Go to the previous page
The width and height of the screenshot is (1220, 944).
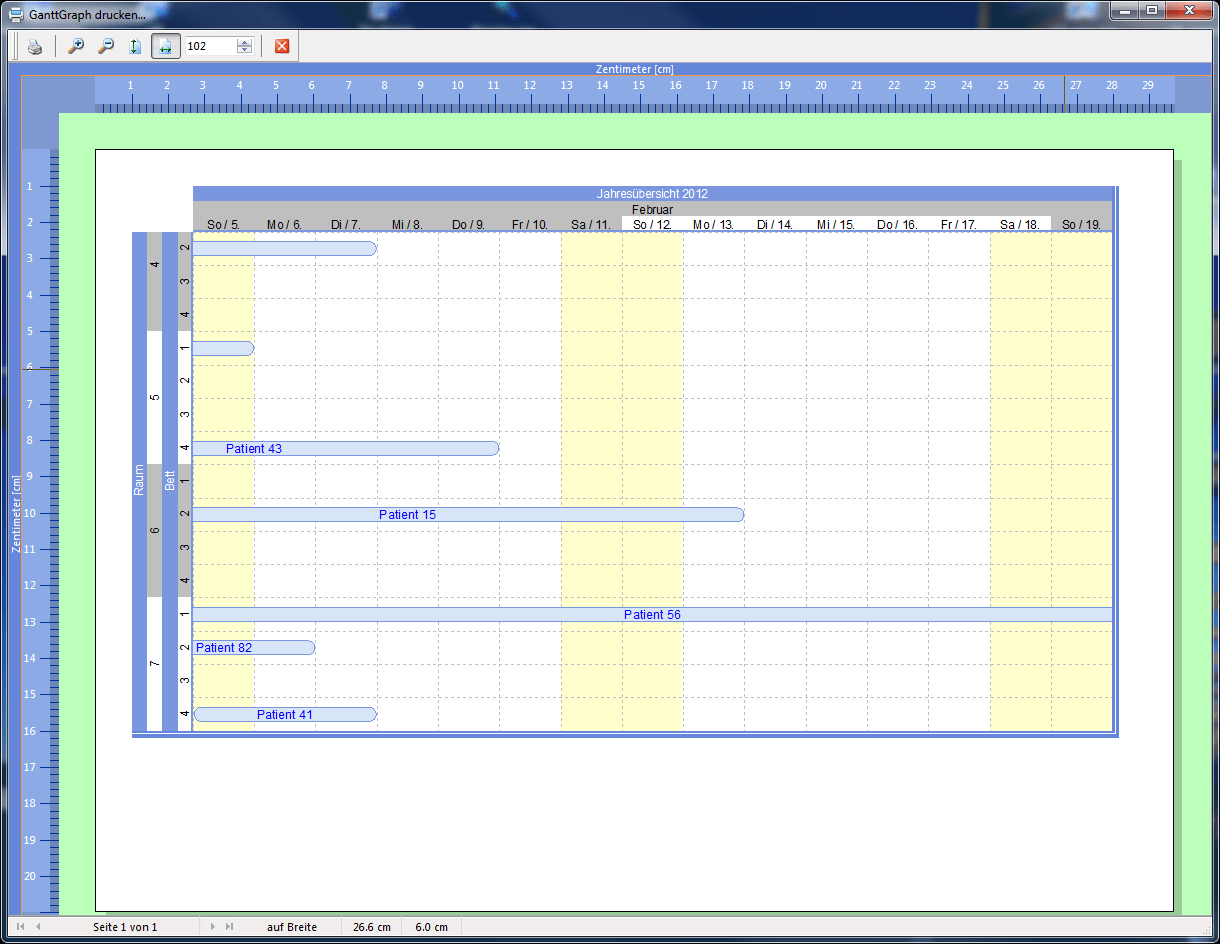click(39, 927)
